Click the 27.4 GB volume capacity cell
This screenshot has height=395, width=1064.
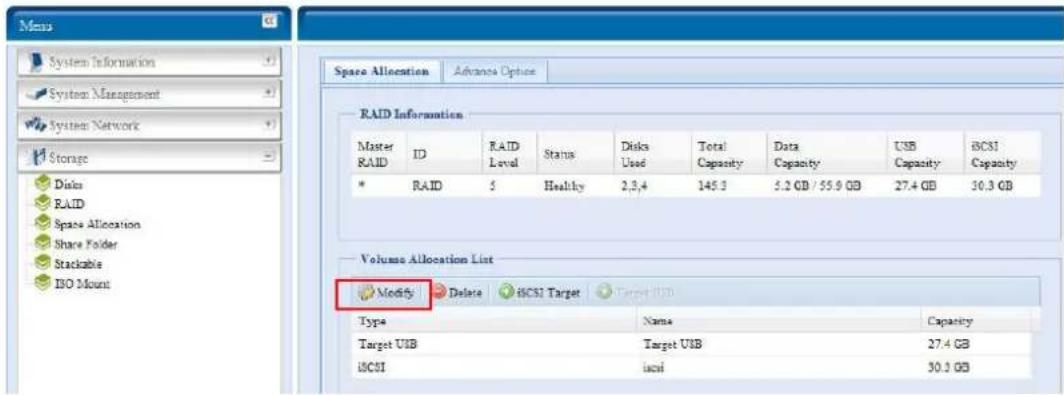coord(949,345)
